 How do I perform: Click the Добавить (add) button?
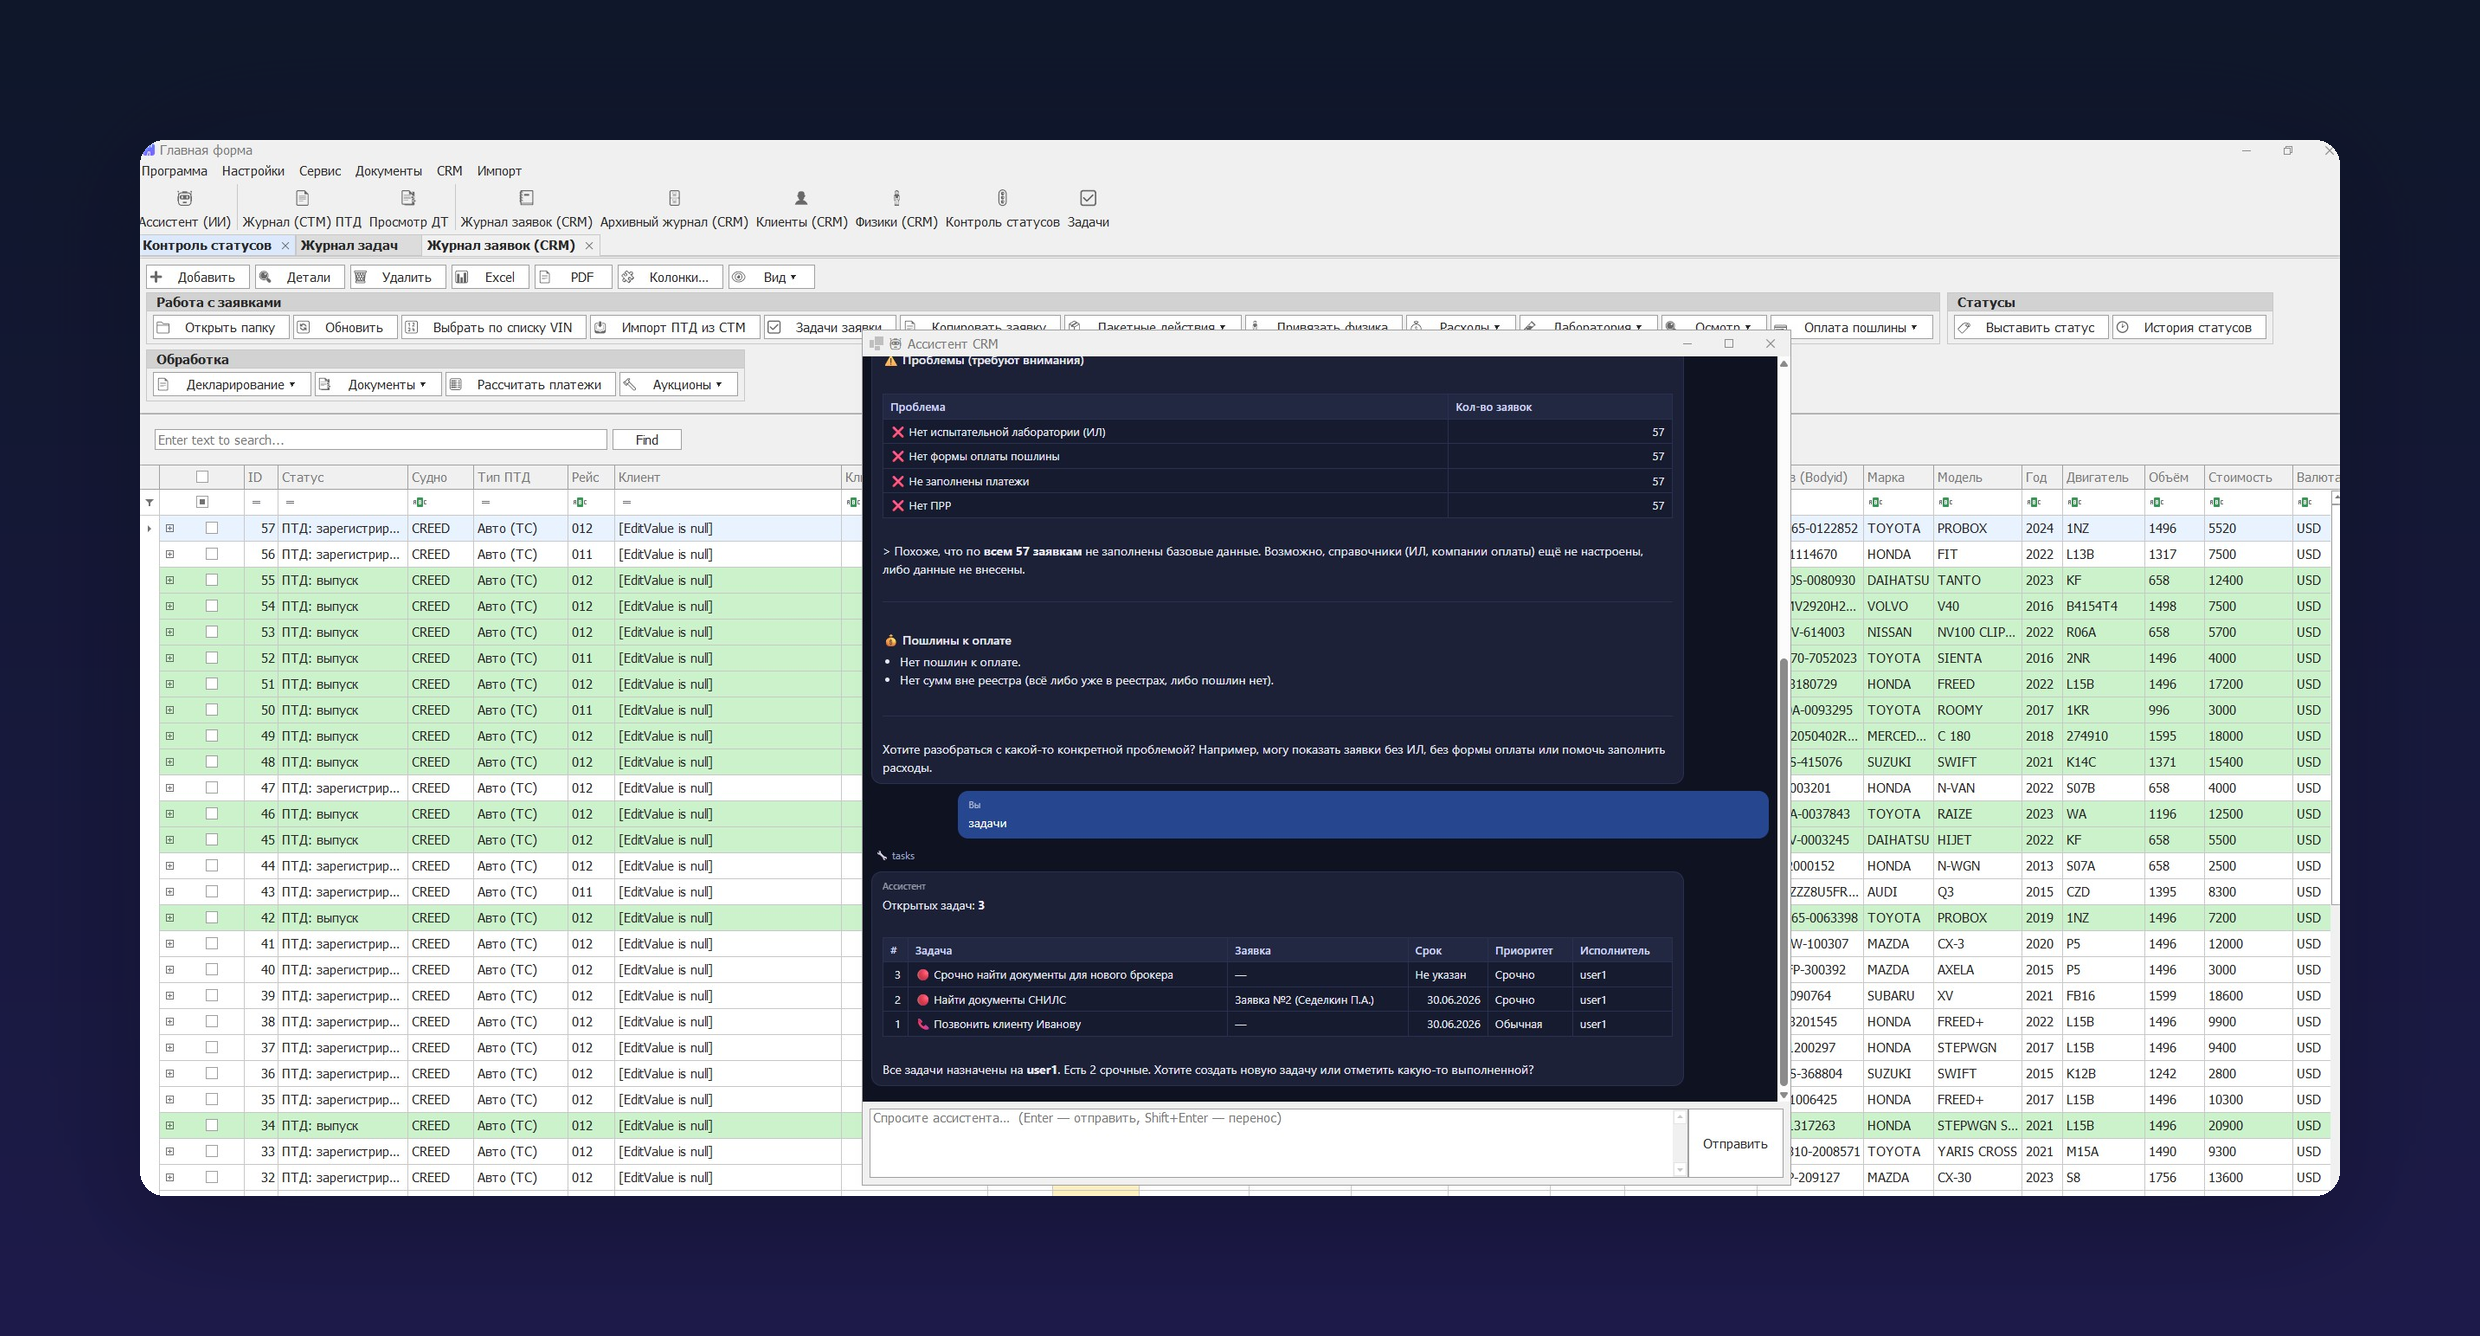pyautogui.click(x=197, y=277)
